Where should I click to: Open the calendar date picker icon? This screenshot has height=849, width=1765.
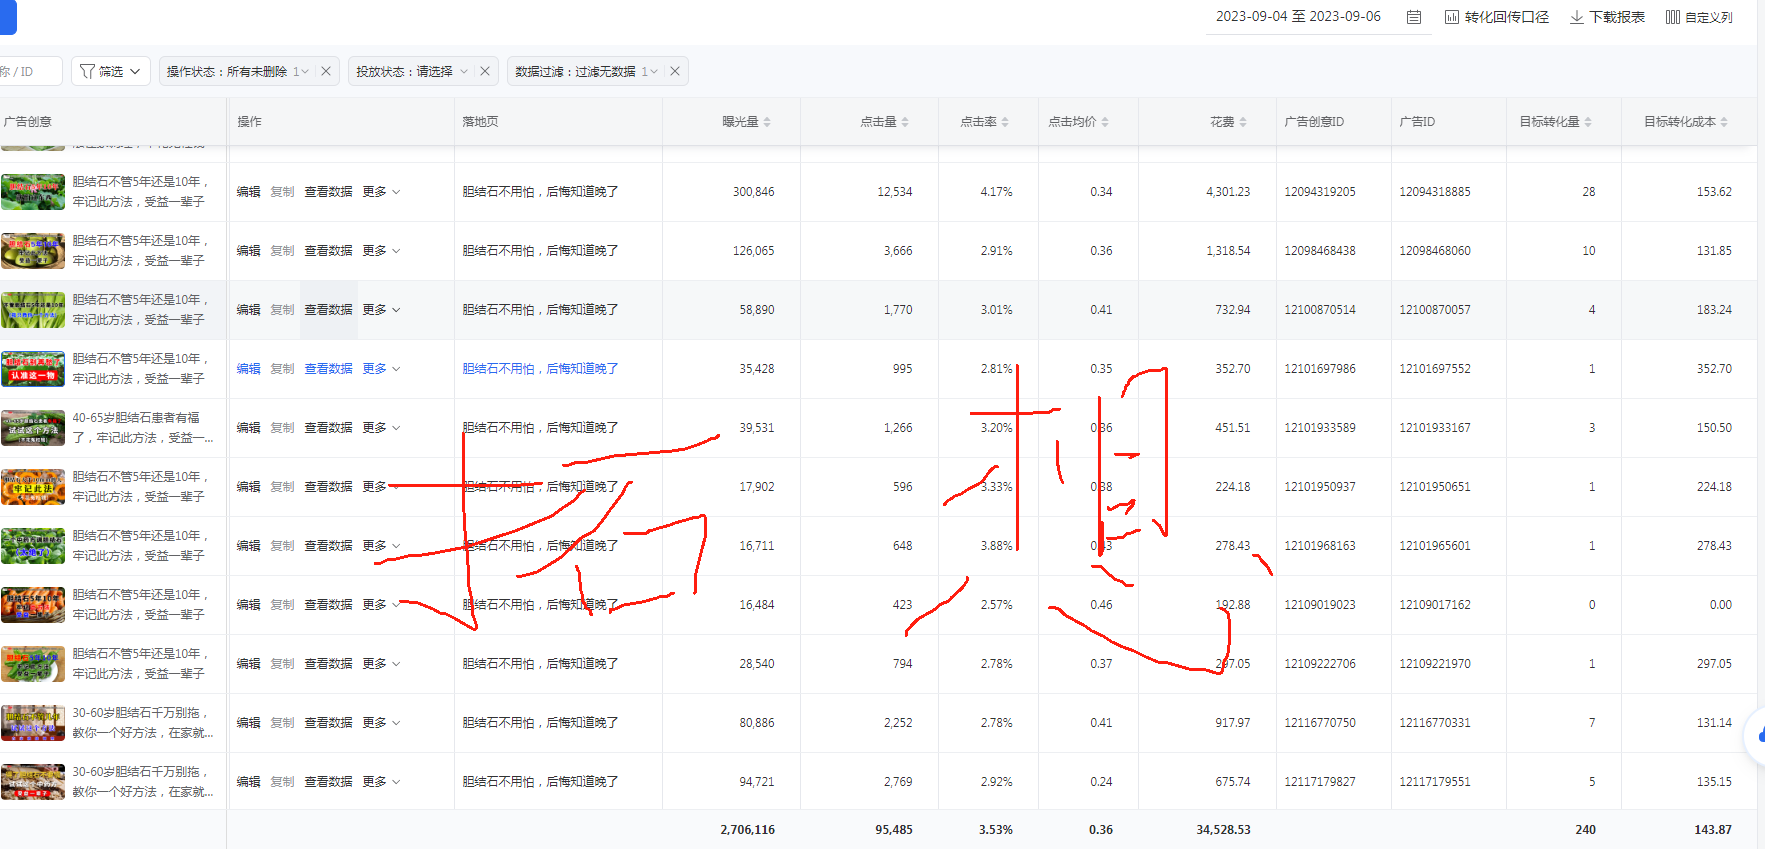(x=1414, y=17)
